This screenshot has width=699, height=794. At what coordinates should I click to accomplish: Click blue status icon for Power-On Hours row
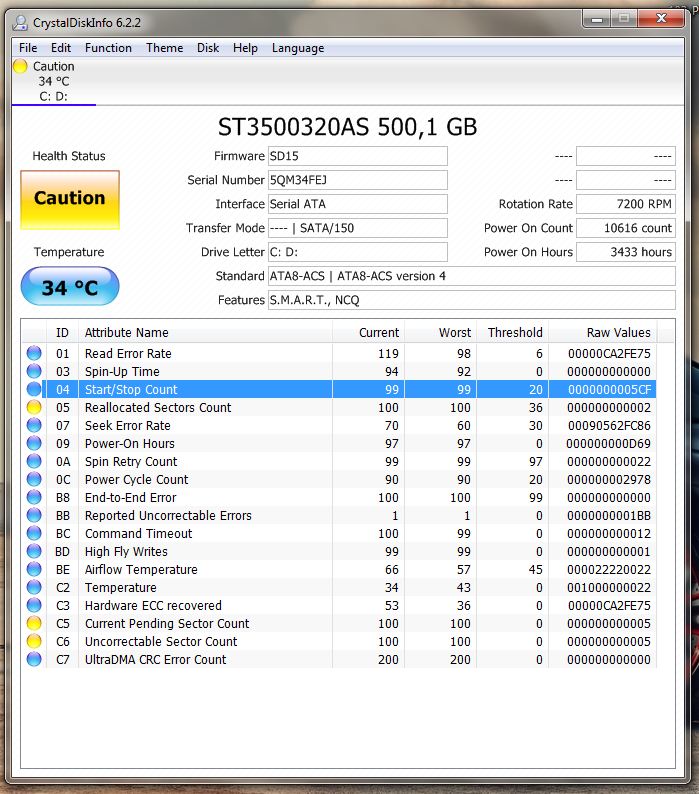point(34,443)
